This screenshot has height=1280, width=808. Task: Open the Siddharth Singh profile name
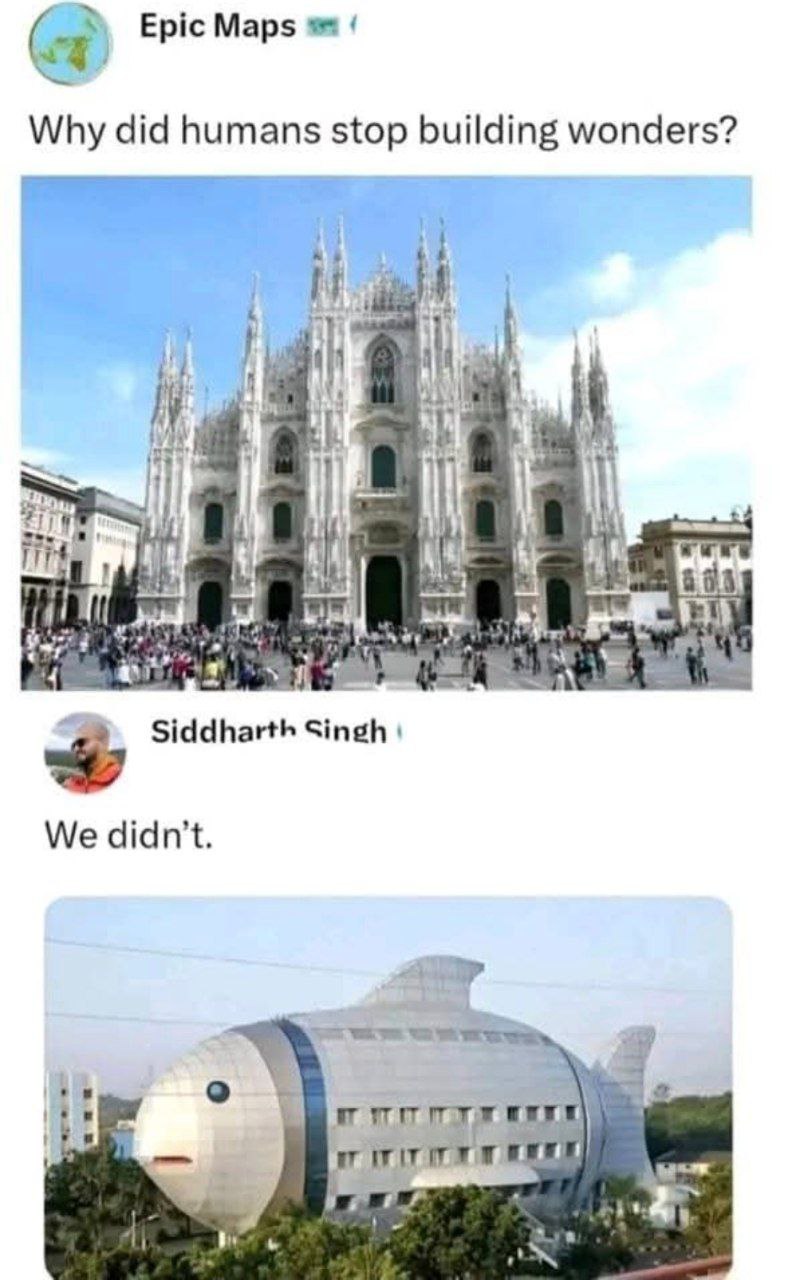(x=268, y=732)
